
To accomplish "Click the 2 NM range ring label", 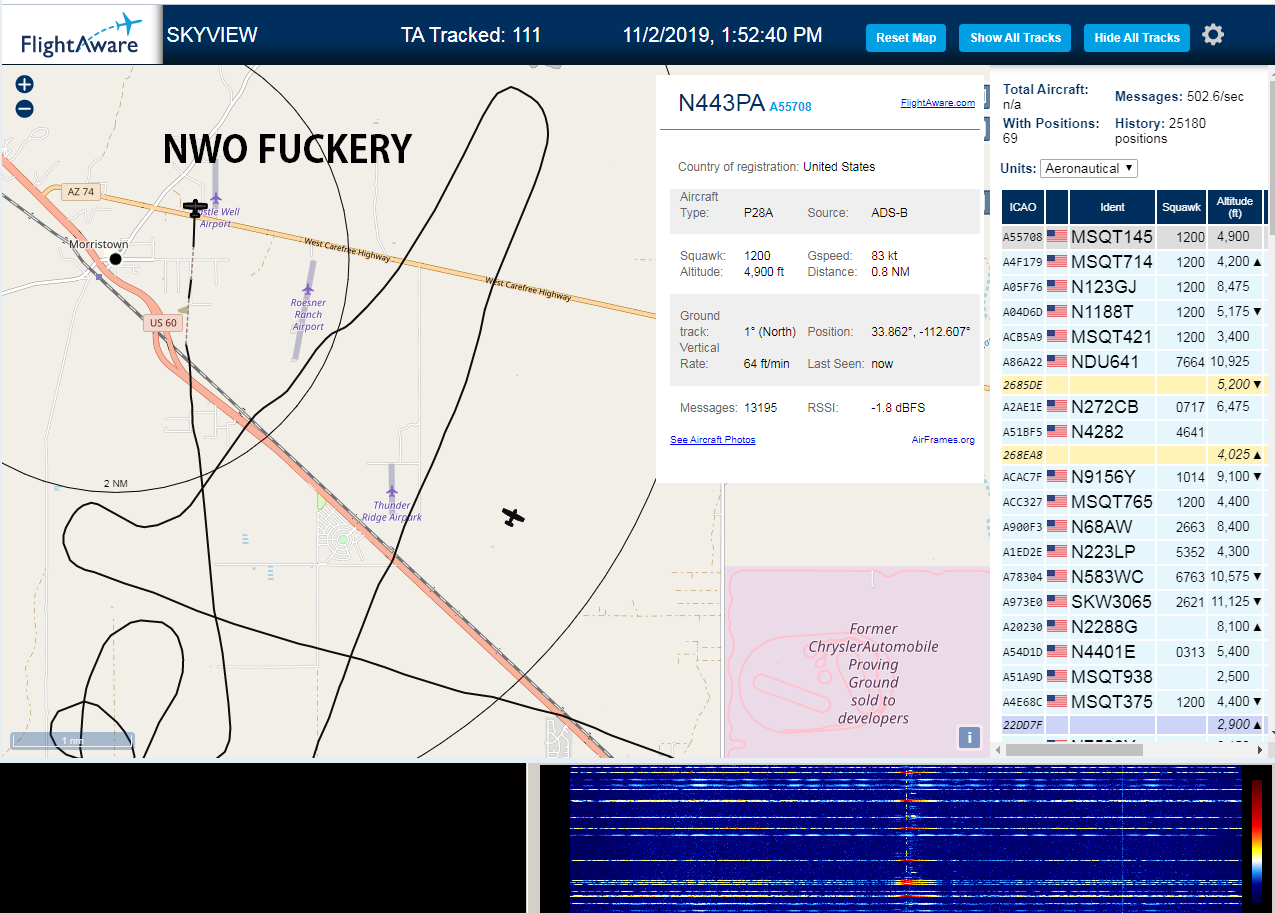I will coord(116,484).
